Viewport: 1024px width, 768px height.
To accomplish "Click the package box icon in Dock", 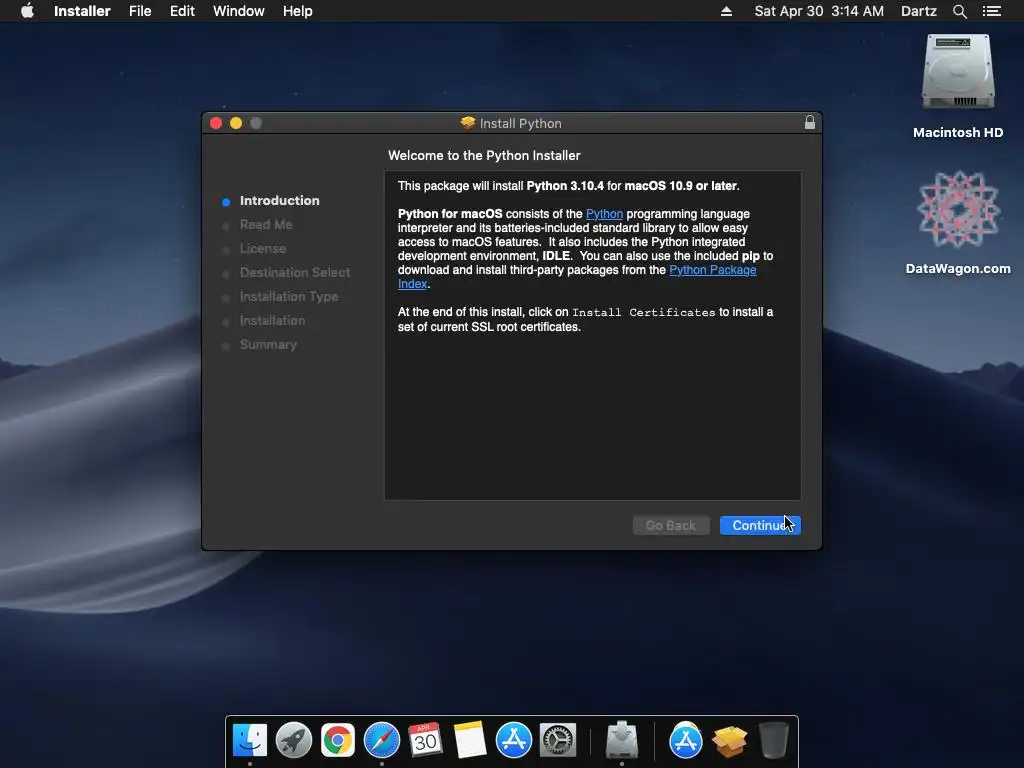I will [729, 740].
